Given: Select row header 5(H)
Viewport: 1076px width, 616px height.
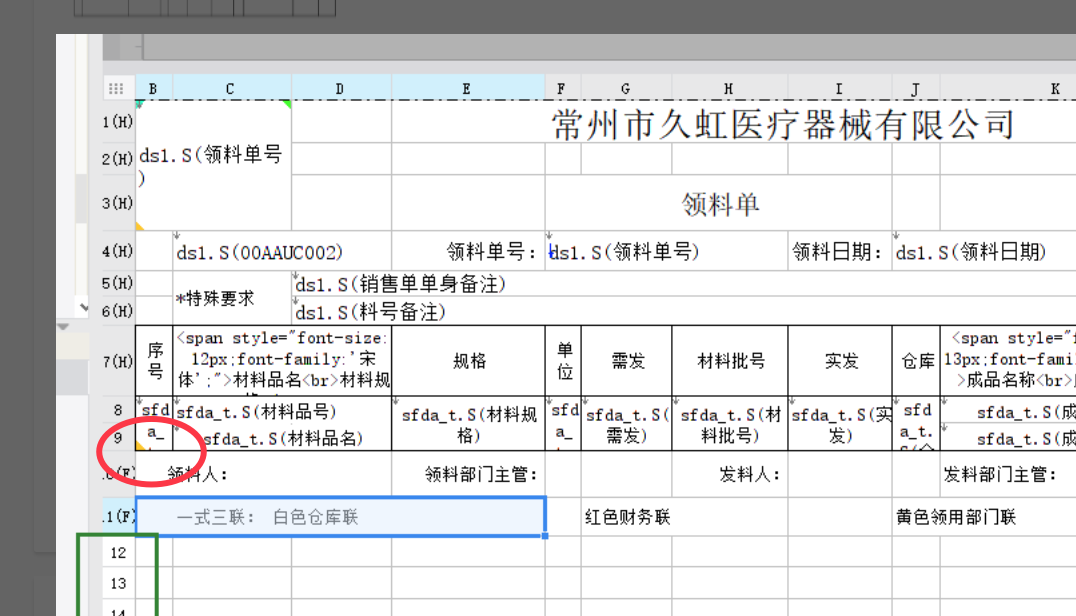Looking at the screenshot, I should tap(118, 283).
